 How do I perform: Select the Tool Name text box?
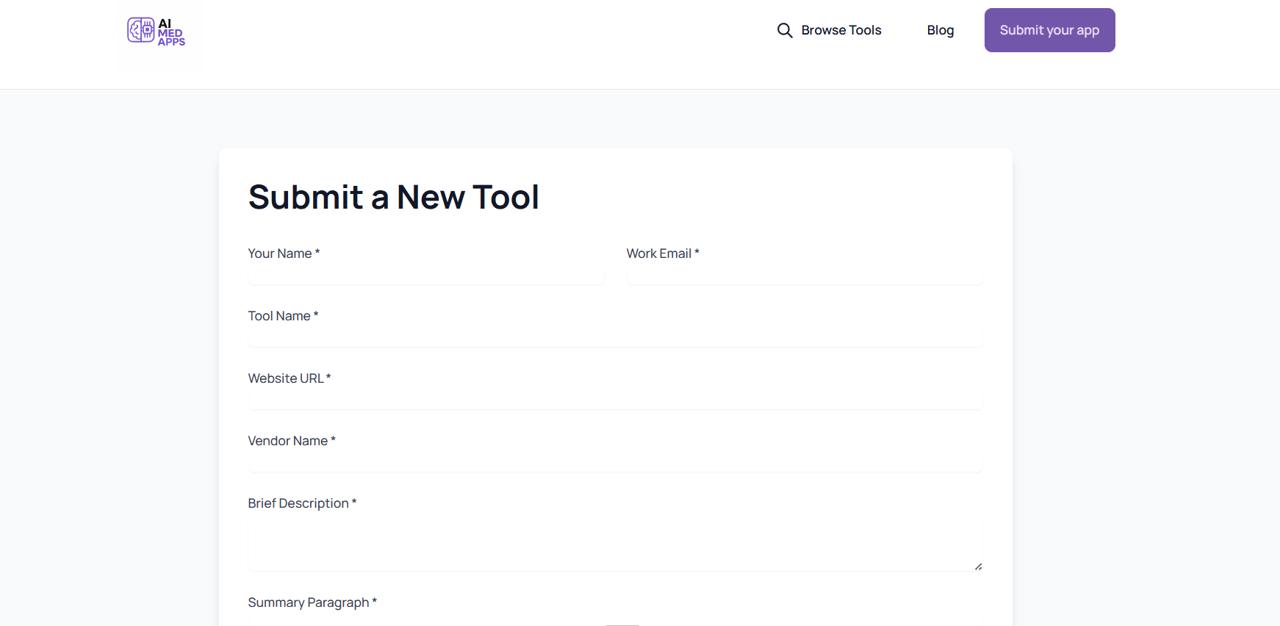[x=615, y=337]
